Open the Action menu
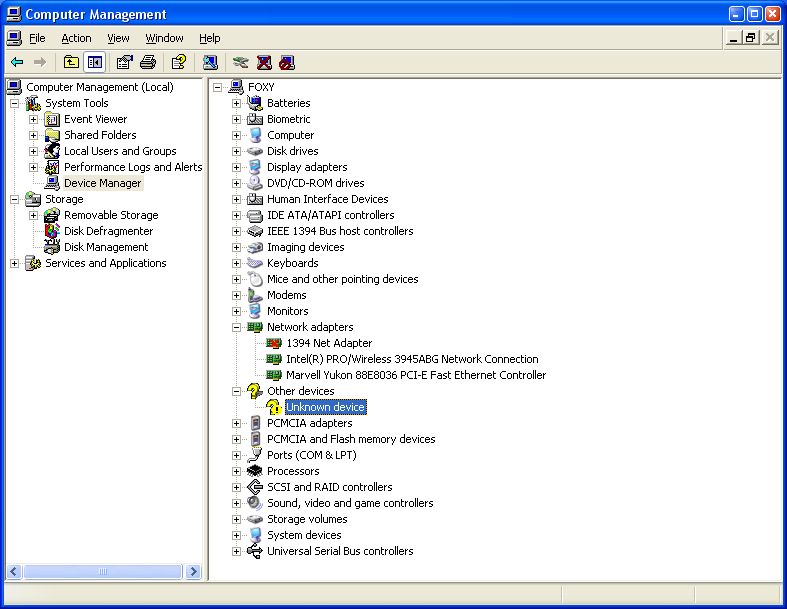This screenshot has height=609, width=787. pyautogui.click(x=76, y=38)
